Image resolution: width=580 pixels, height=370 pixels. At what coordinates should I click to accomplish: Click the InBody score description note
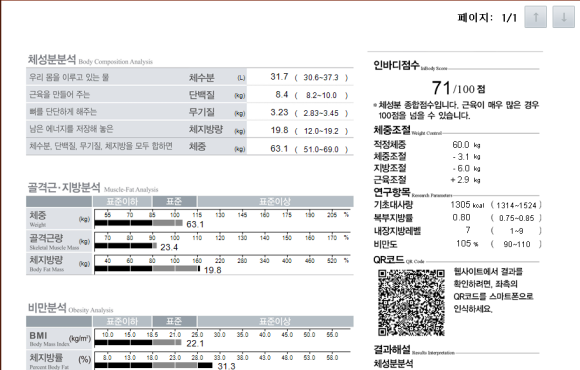pos(456,110)
